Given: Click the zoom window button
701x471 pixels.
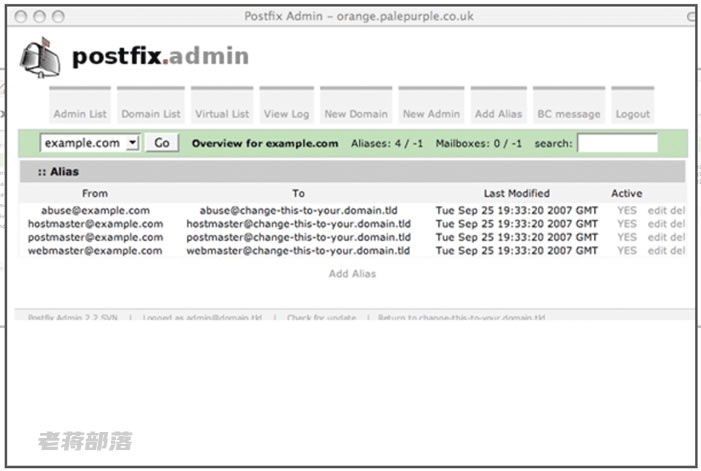Looking at the screenshot, I should (x=58, y=17).
